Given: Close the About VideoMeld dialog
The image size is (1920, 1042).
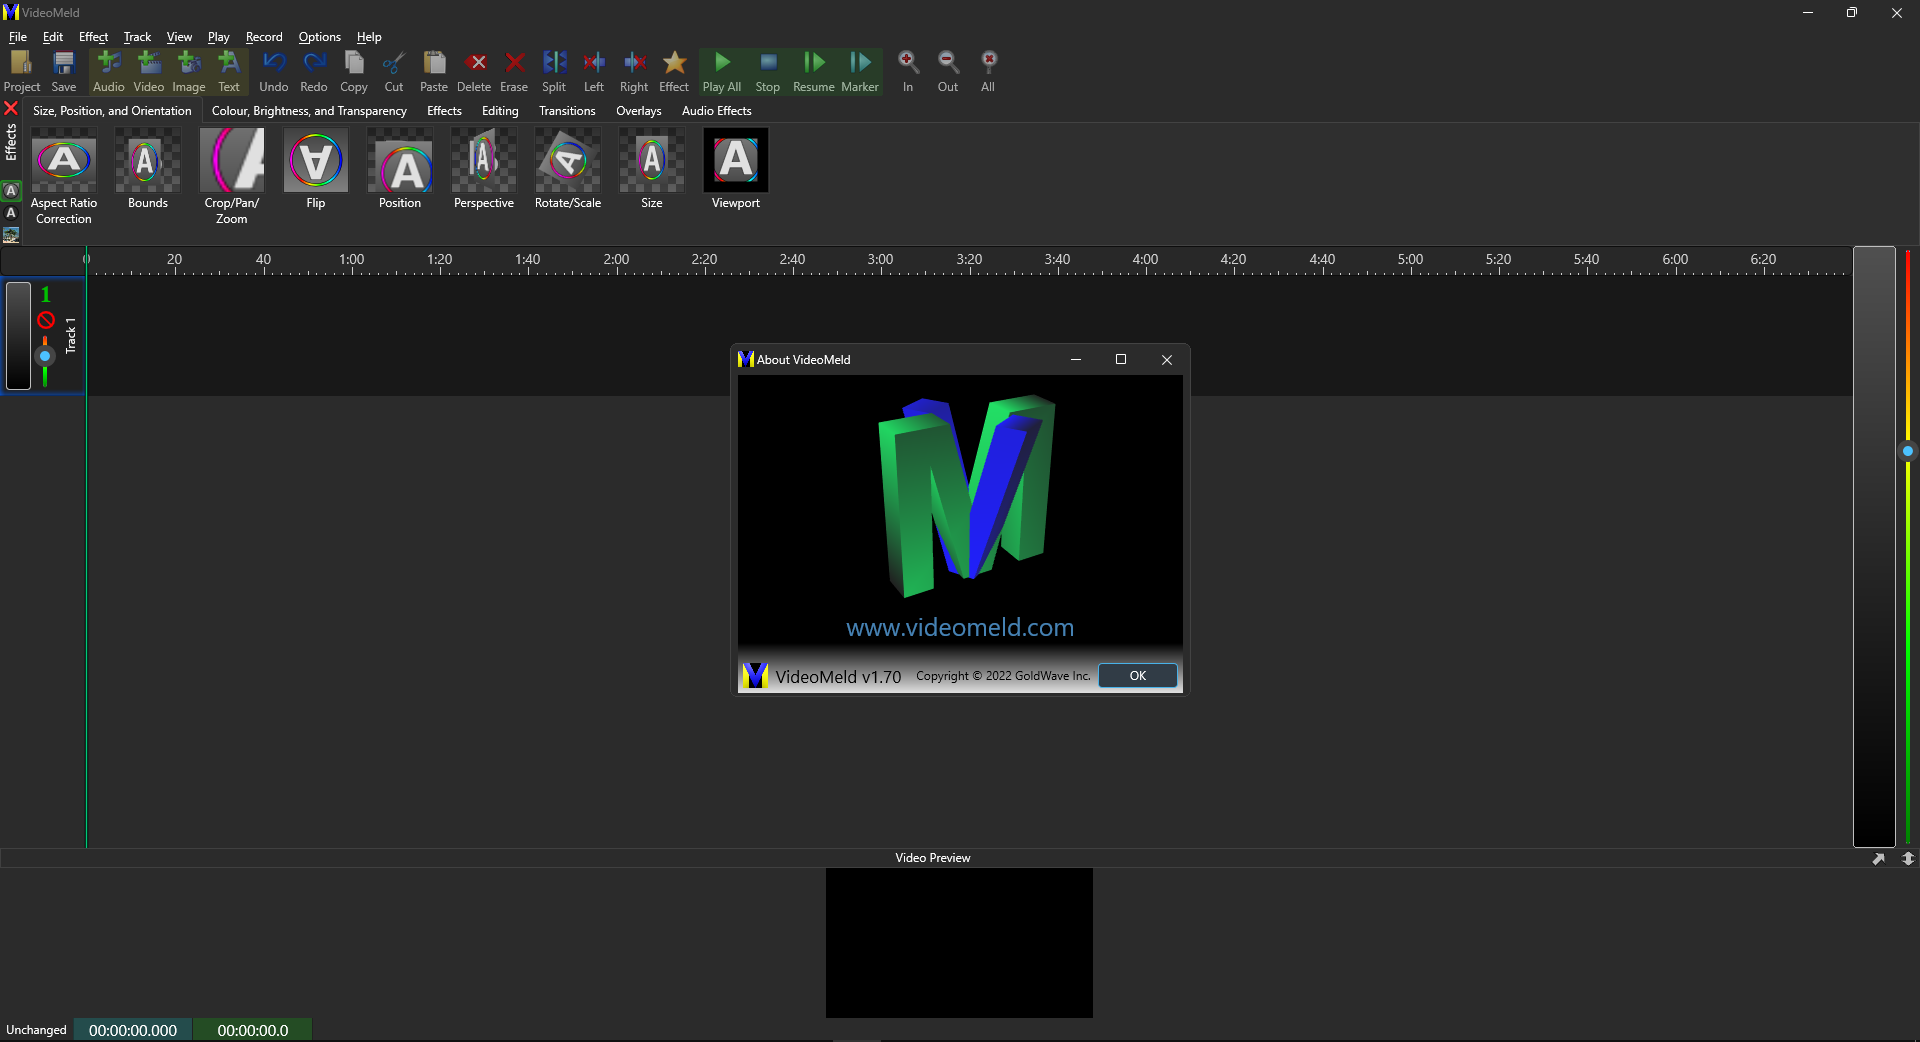Looking at the screenshot, I should pyautogui.click(x=1166, y=360).
